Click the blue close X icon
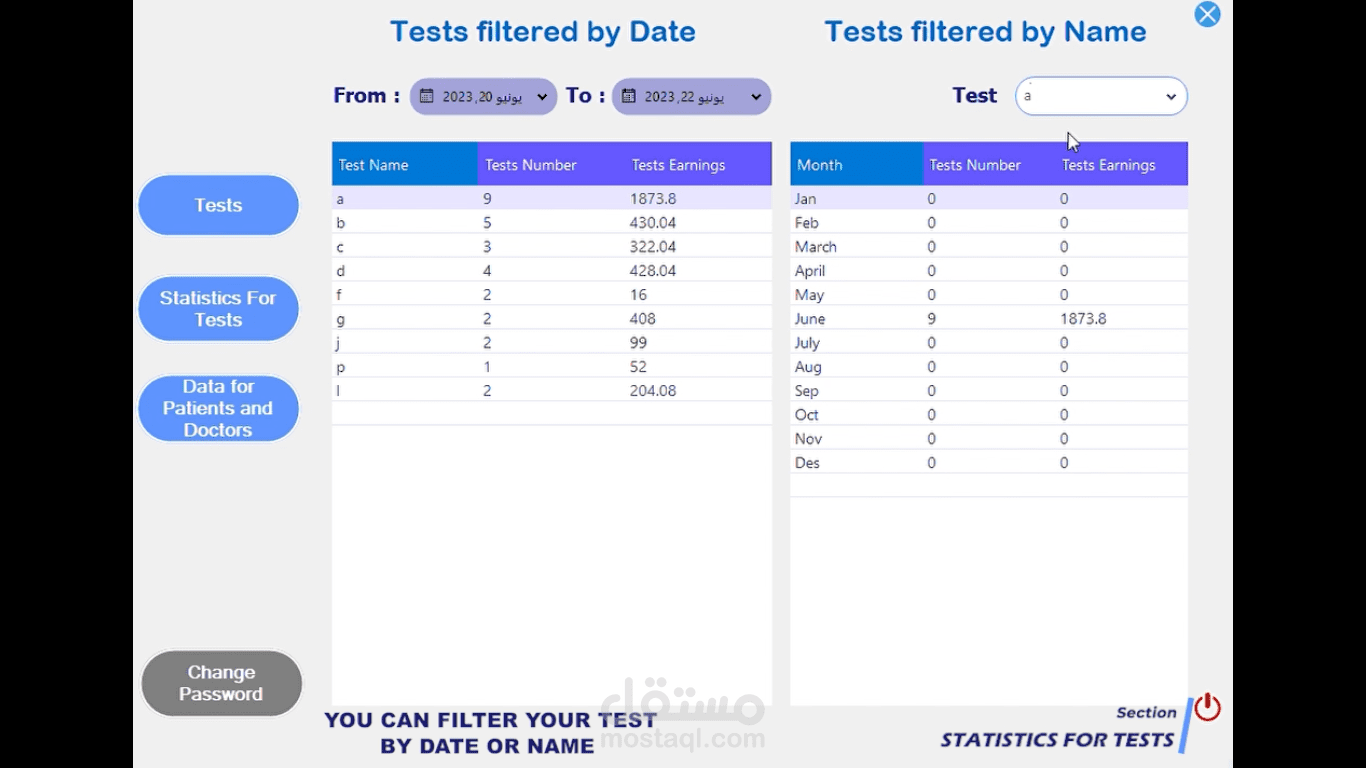The image size is (1366, 768). (x=1208, y=14)
